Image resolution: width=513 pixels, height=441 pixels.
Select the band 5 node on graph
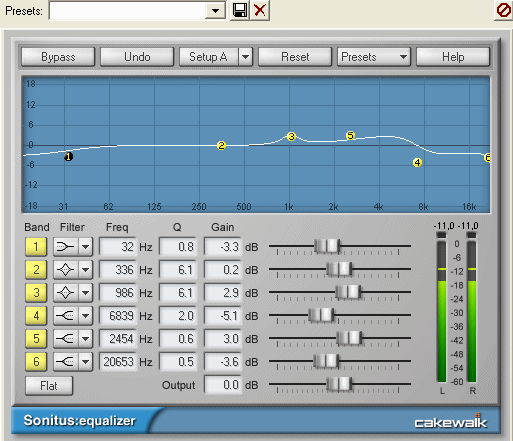pos(350,136)
